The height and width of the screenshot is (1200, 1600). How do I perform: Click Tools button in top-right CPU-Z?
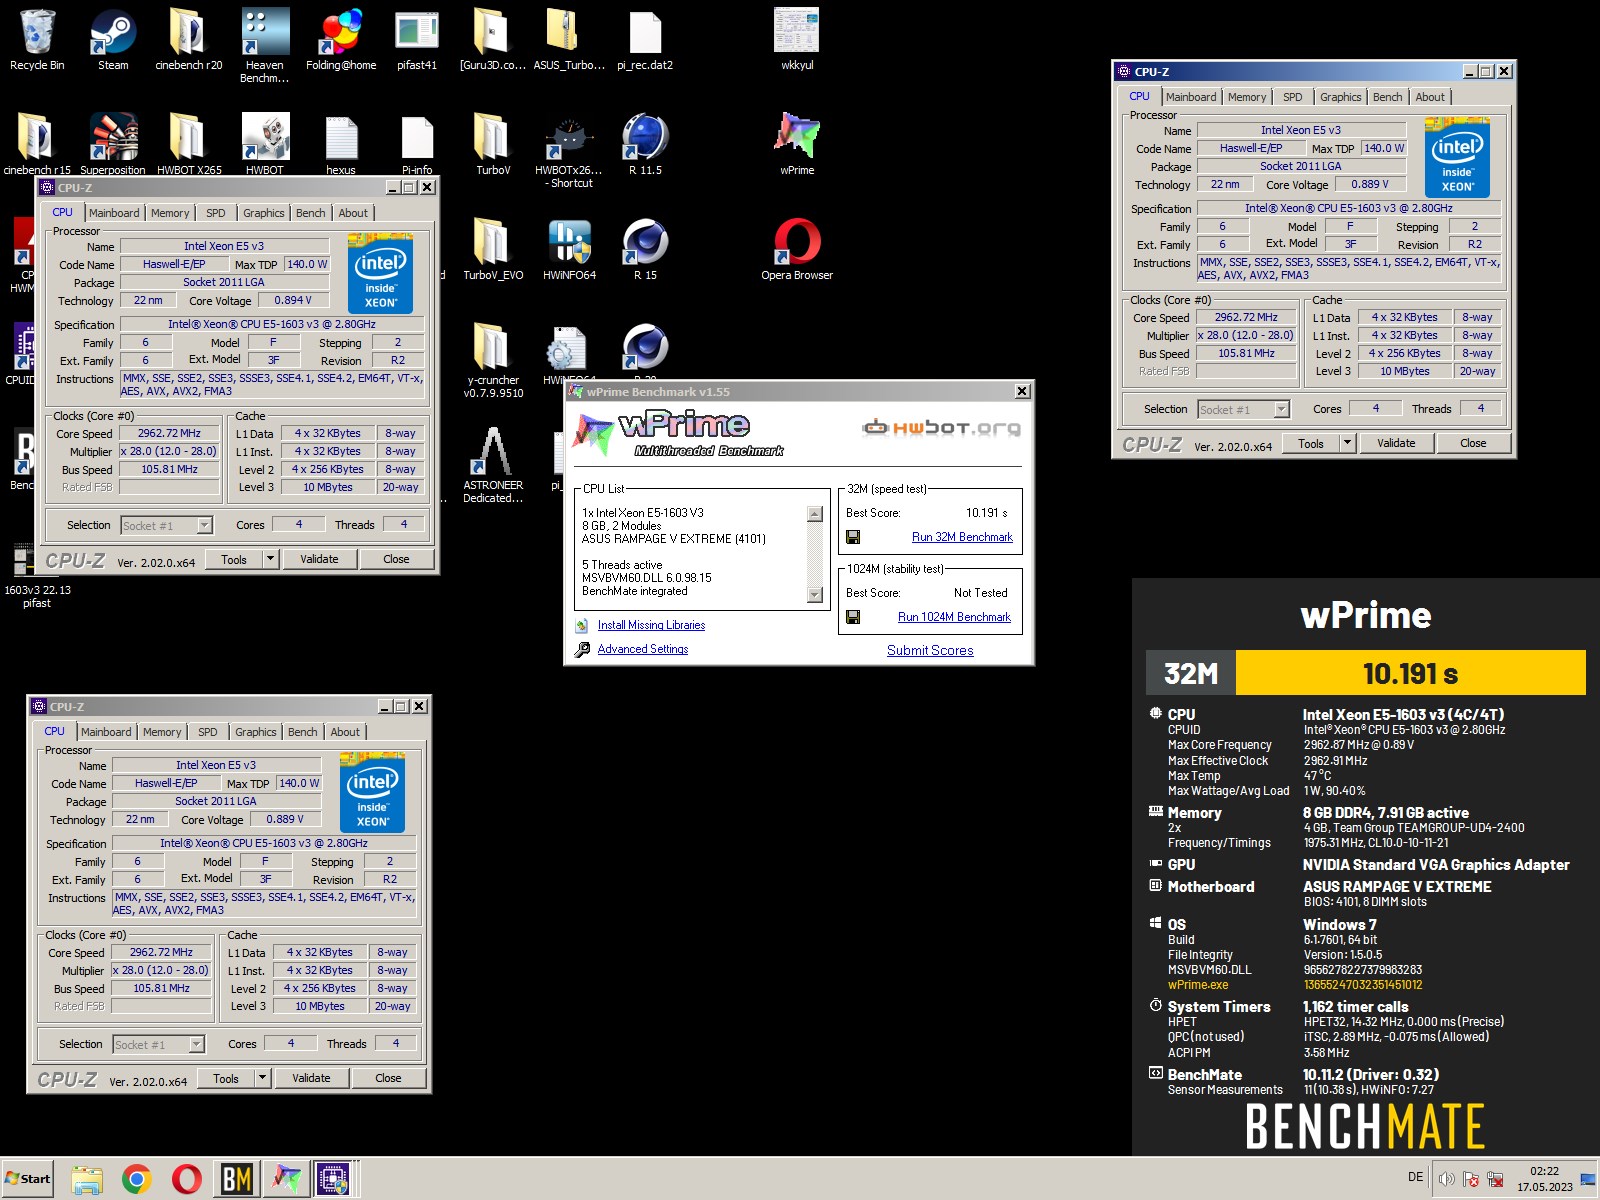(x=1311, y=443)
